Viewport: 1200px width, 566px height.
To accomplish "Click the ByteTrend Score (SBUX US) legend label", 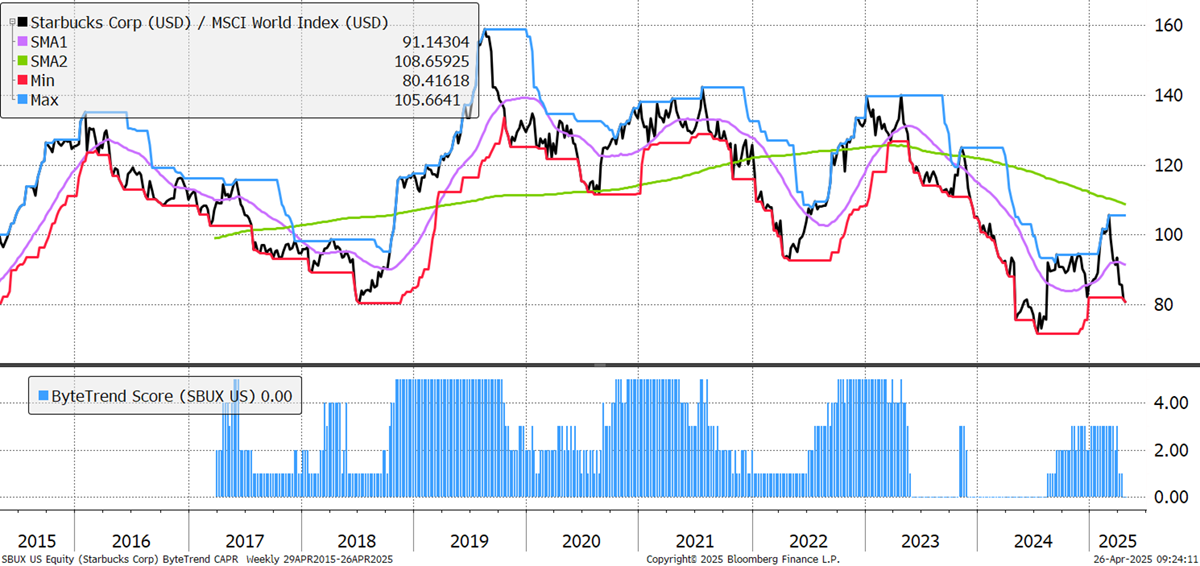I will click(x=152, y=396).
